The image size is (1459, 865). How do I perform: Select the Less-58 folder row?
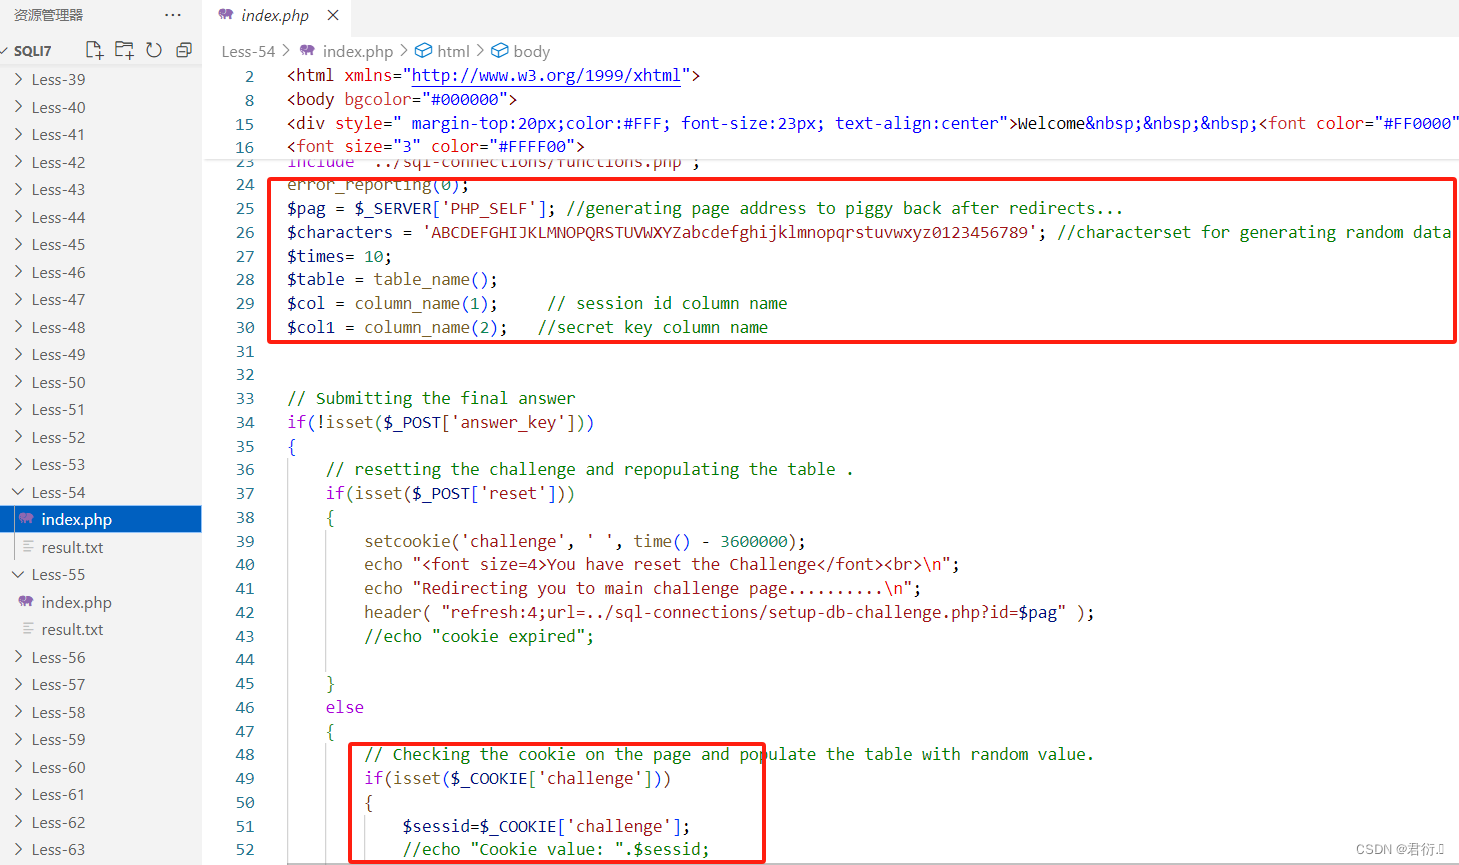pyautogui.click(x=101, y=712)
